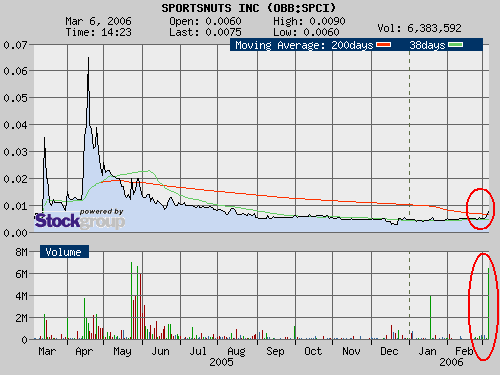500x375 pixels.
Task: Click the Oct month axis label
Action: coord(313,351)
